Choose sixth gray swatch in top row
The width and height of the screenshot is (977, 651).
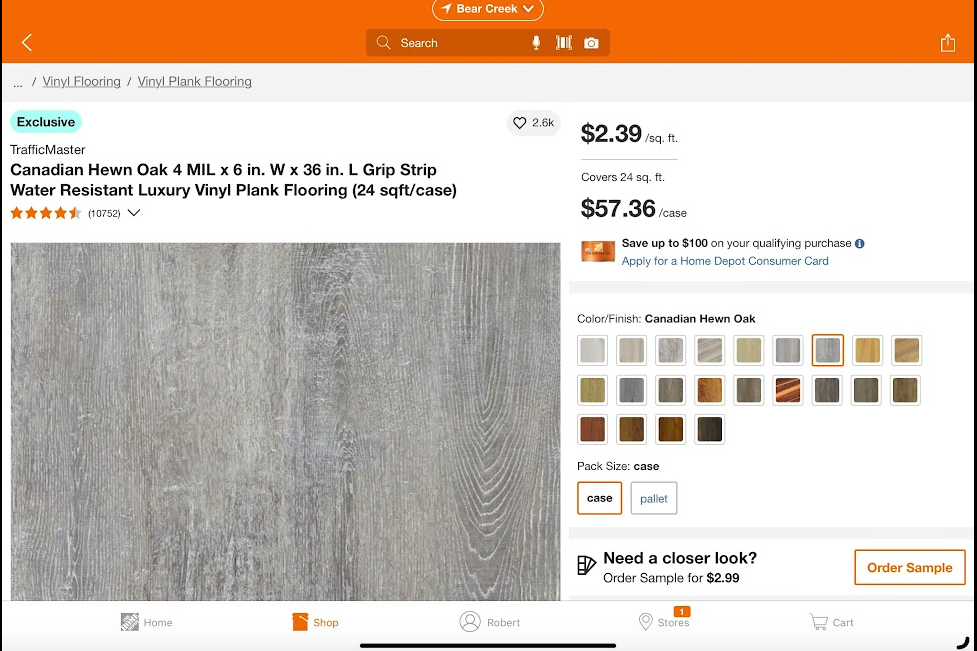point(788,350)
